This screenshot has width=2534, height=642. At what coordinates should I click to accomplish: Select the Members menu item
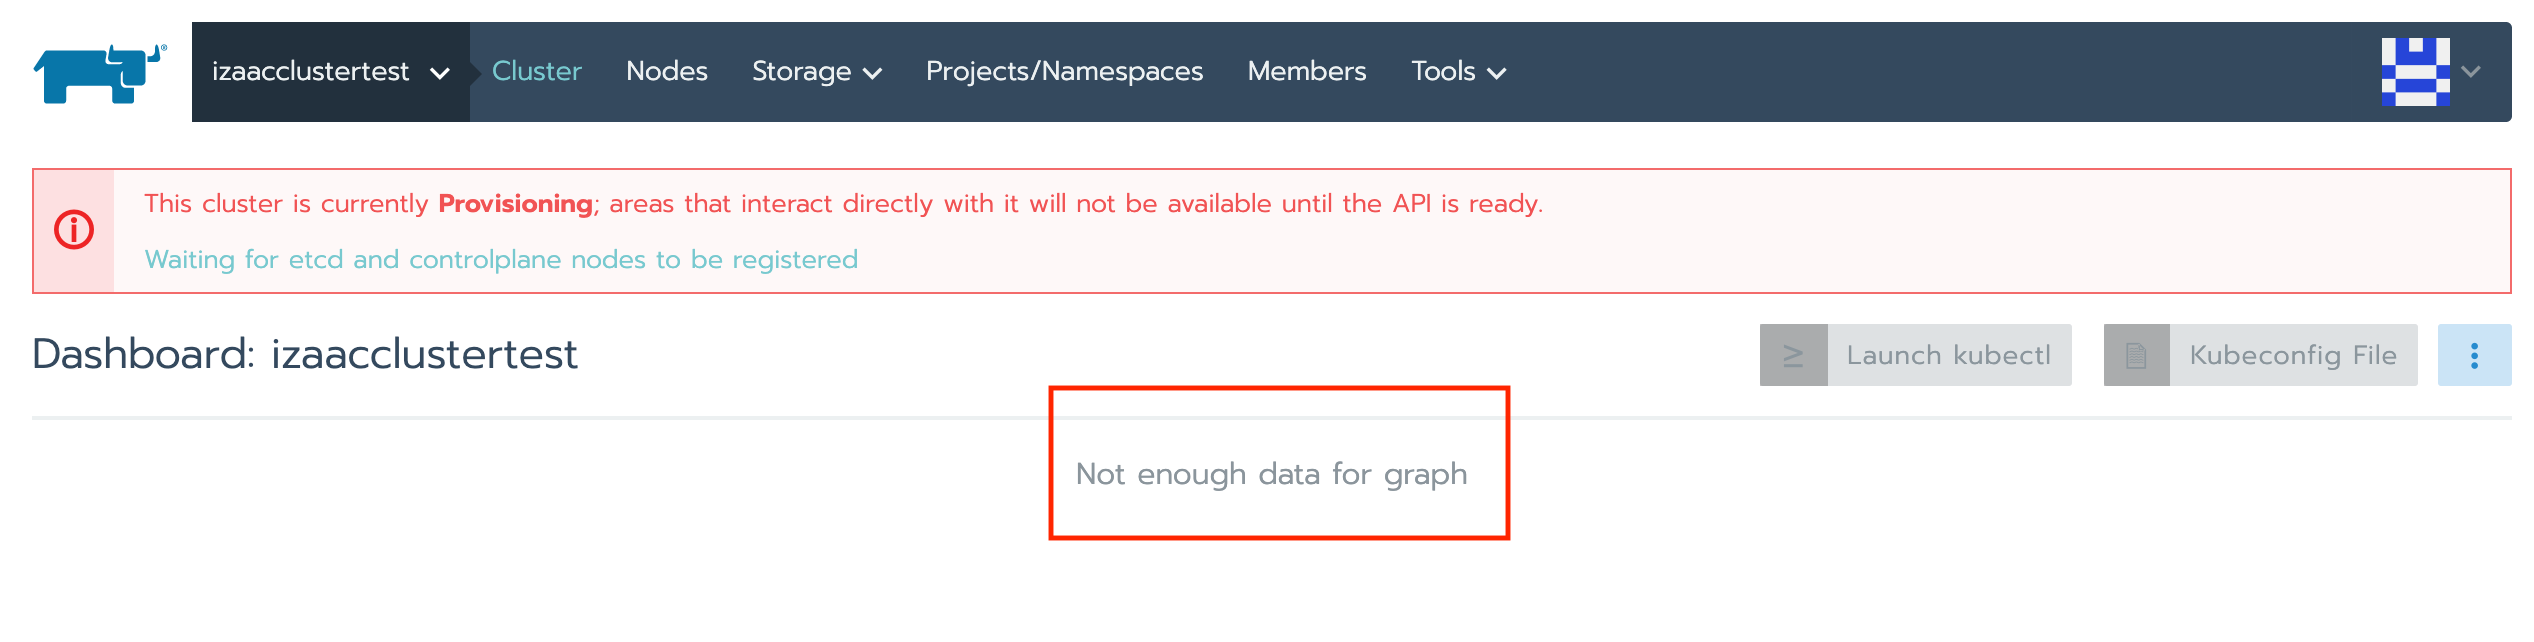(1306, 71)
